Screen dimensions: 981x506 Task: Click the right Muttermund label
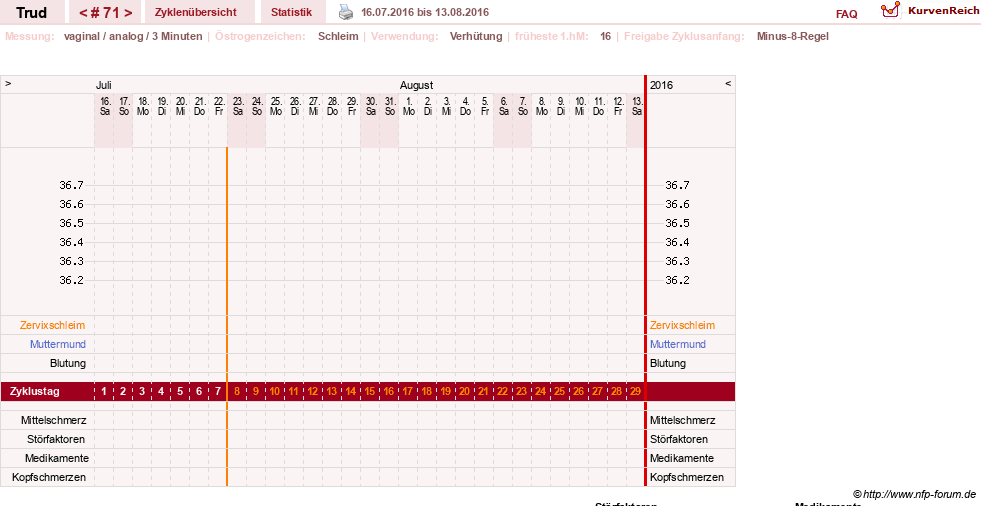pos(678,344)
